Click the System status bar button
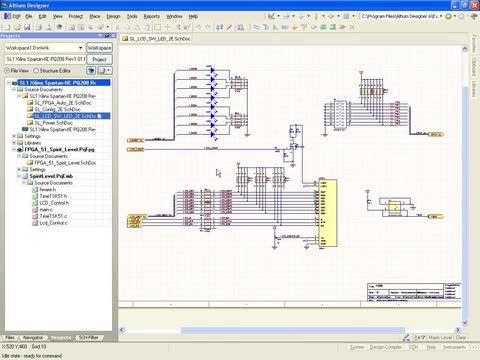The height and width of the screenshot is (360, 480). coord(357,347)
